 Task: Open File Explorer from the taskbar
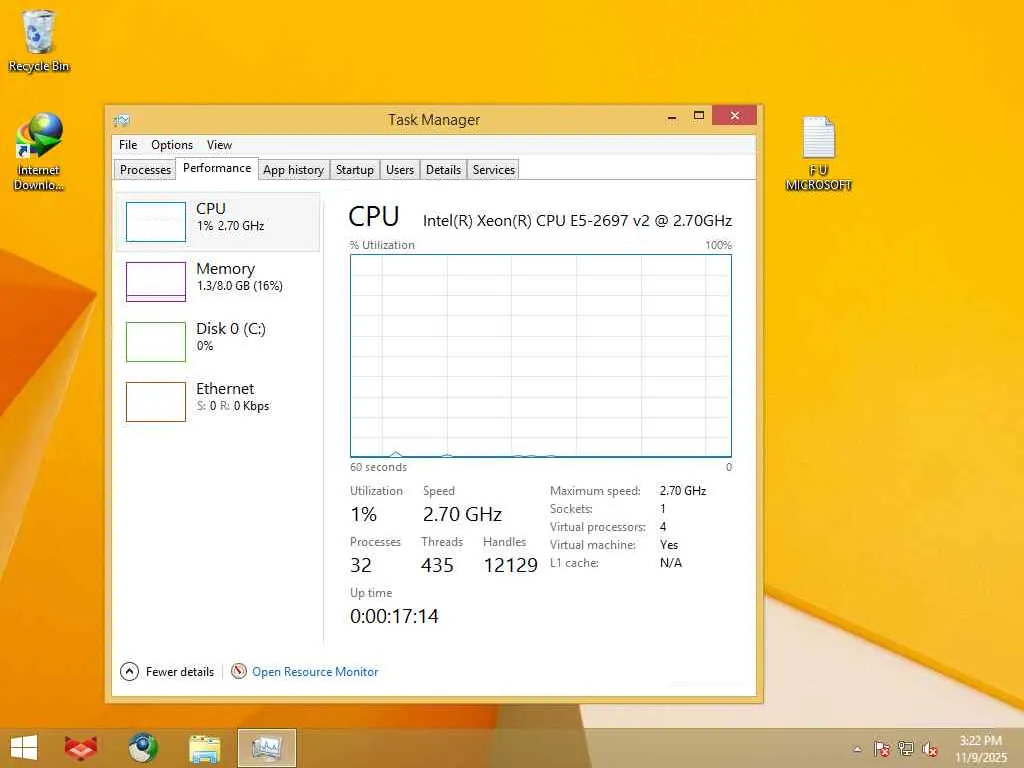pyautogui.click(x=204, y=748)
